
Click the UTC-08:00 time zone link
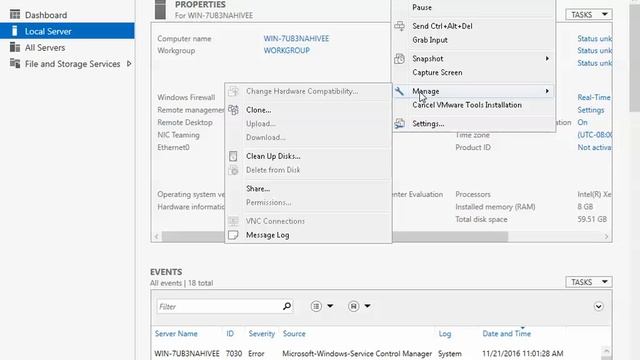tap(595, 135)
